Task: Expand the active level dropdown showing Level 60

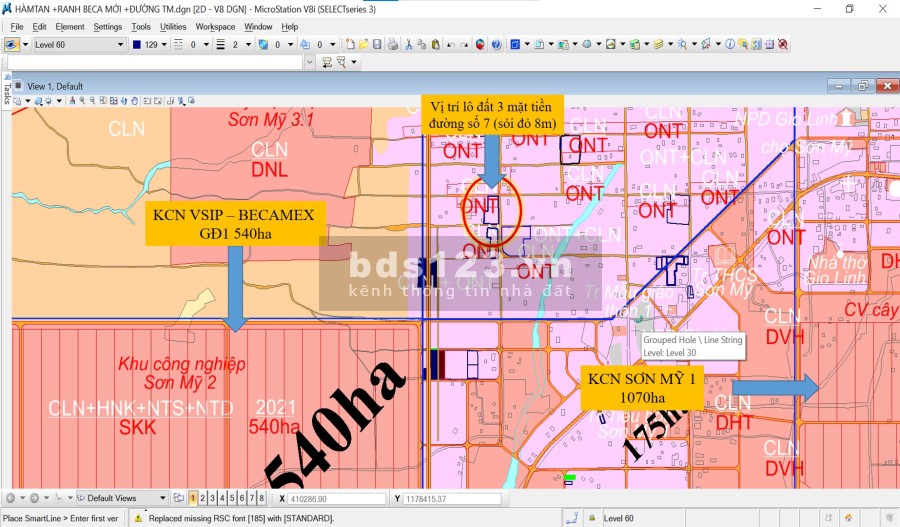Action: [120, 44]
